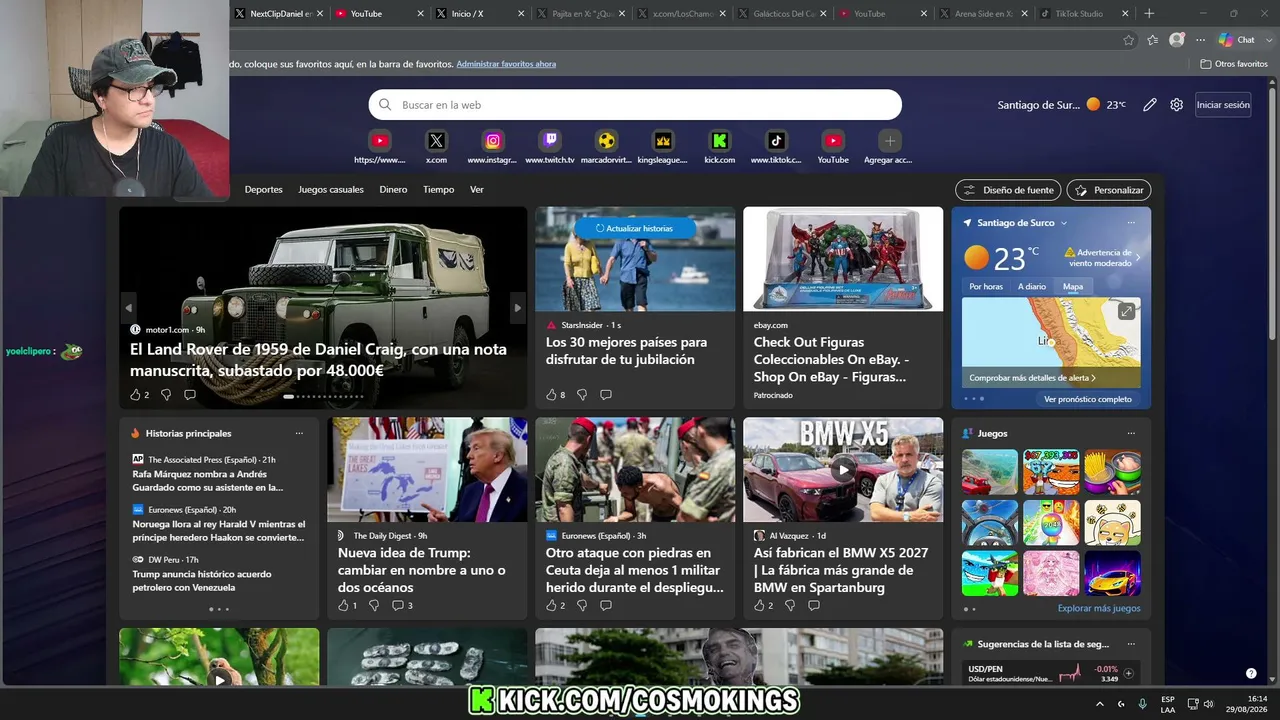Click the Personalizar button
This screenshot has height=720, width=1280.
[x=1109, y=190]
